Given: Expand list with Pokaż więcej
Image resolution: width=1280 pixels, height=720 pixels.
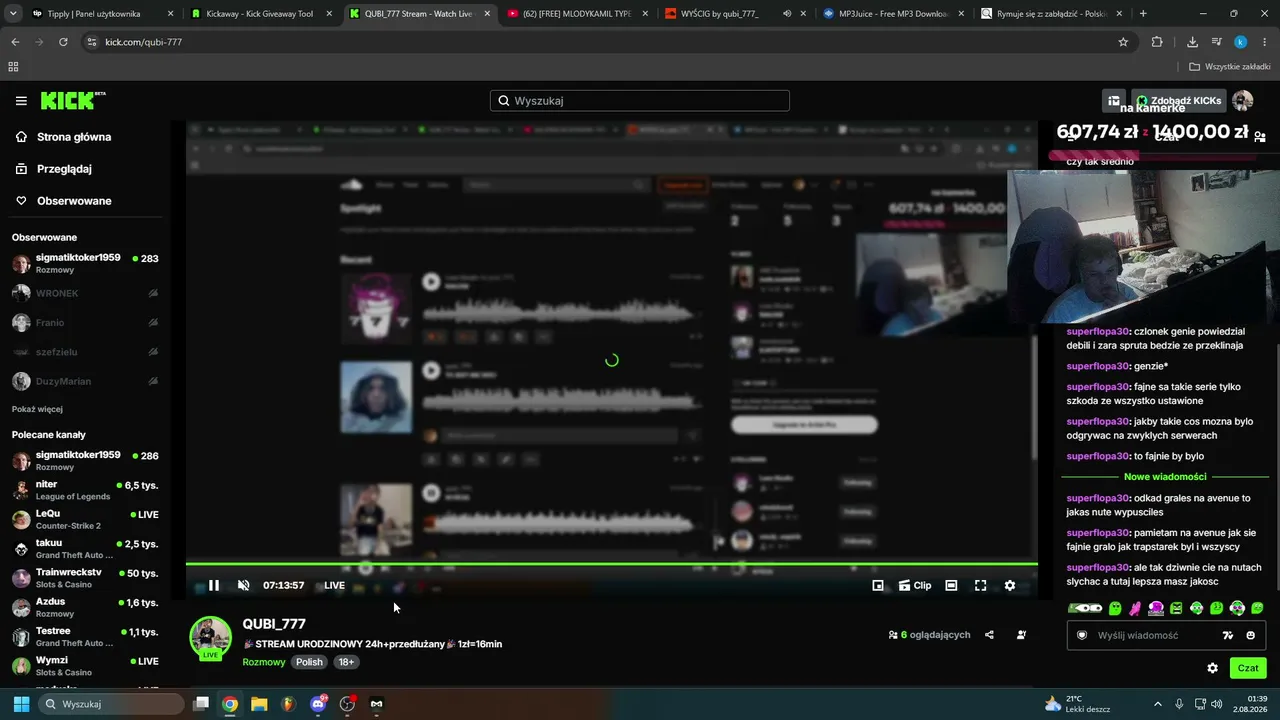Looking at the screenshot, I should pos(37,409).
